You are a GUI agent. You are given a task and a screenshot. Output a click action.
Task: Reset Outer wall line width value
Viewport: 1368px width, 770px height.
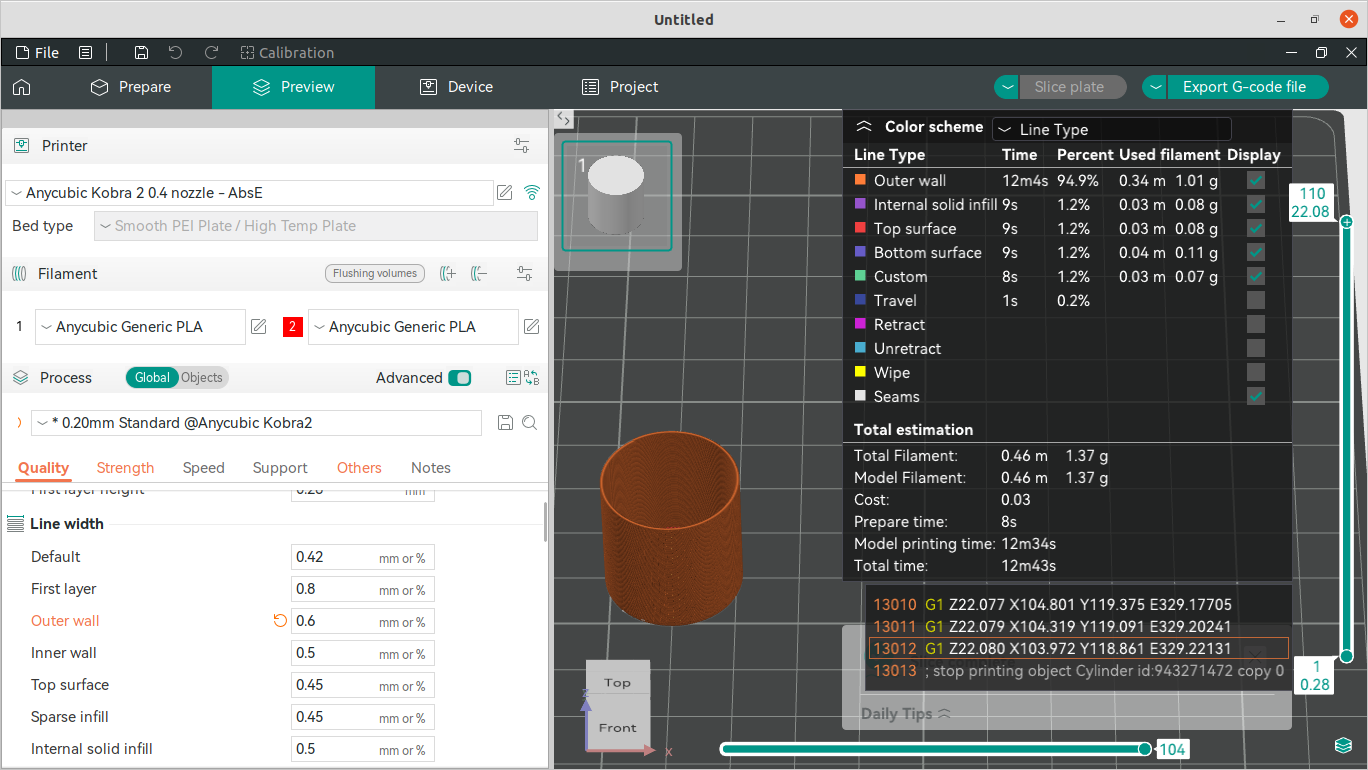pyautogui.click(x=280, y=621)
